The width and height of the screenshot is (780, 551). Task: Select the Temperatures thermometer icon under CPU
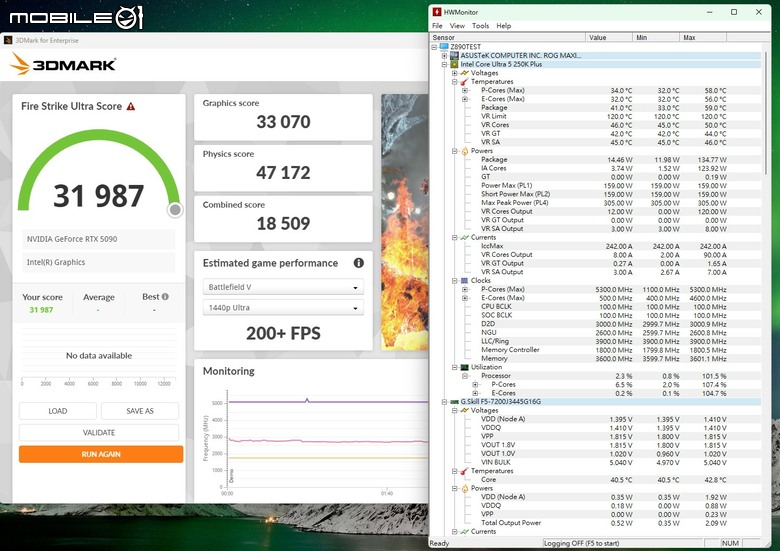tap(465, 82)
